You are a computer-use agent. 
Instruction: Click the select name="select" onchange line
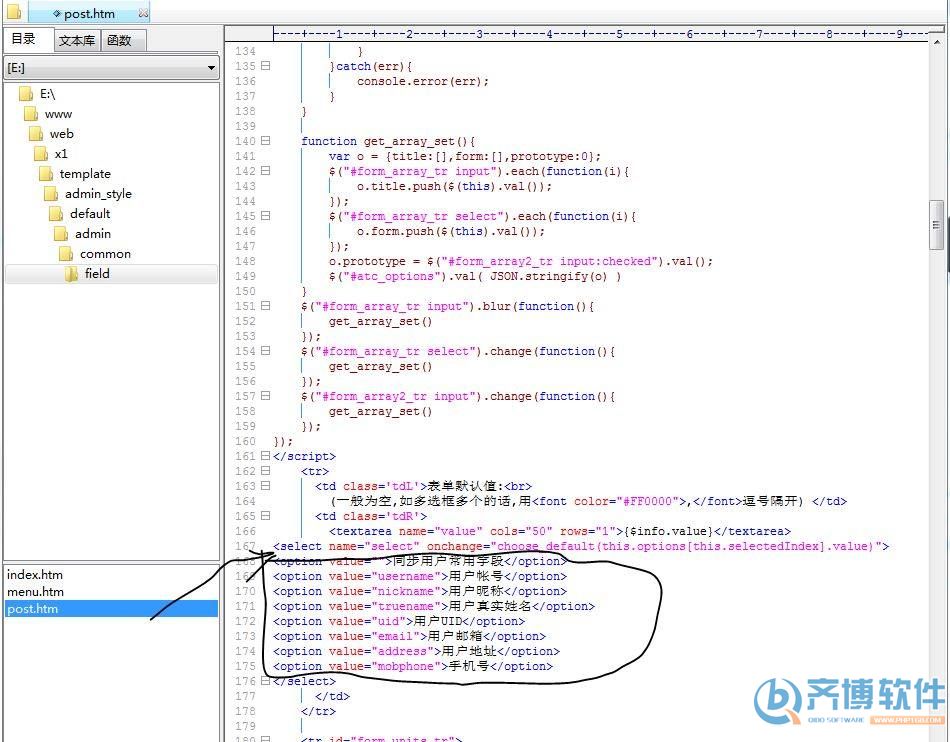(581, 546)
